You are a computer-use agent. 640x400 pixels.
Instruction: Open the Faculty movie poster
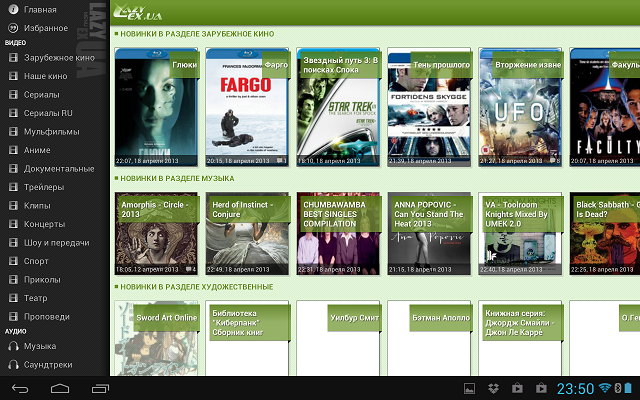coord(604,107)
